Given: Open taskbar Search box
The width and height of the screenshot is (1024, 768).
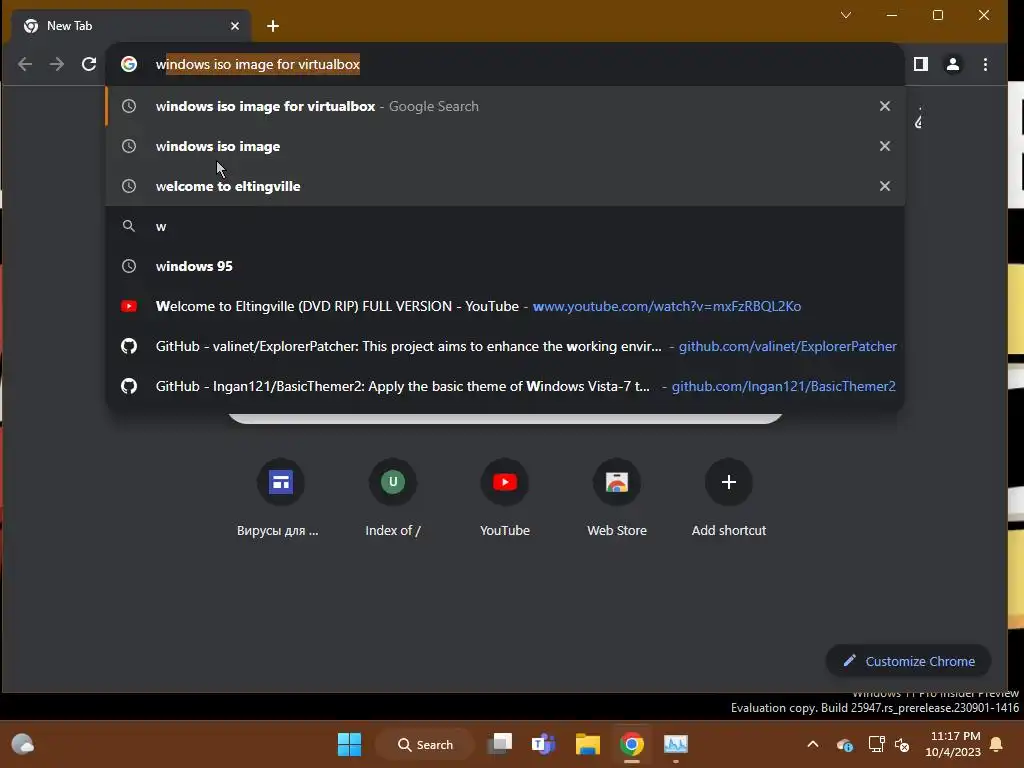Looking at the screenshot, I should pos(425,744).
